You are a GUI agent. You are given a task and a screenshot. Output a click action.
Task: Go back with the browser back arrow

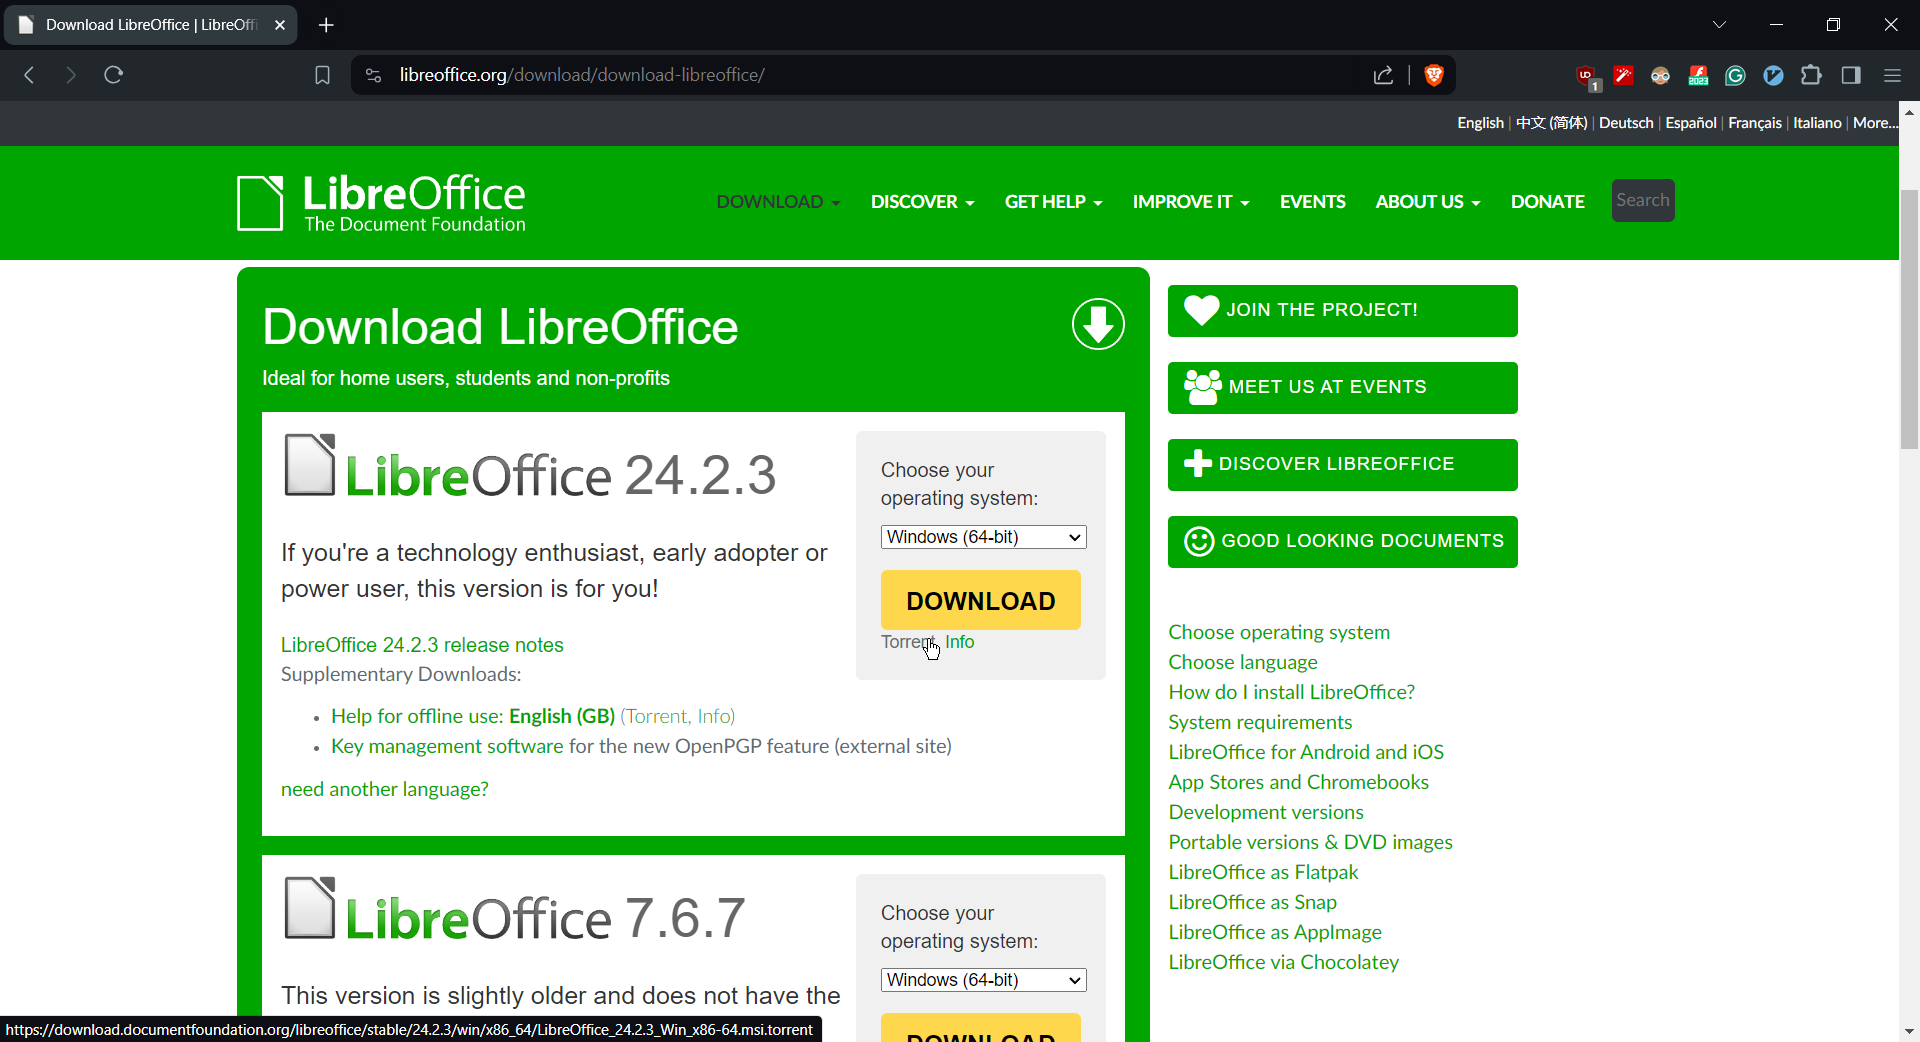(29, 75)
